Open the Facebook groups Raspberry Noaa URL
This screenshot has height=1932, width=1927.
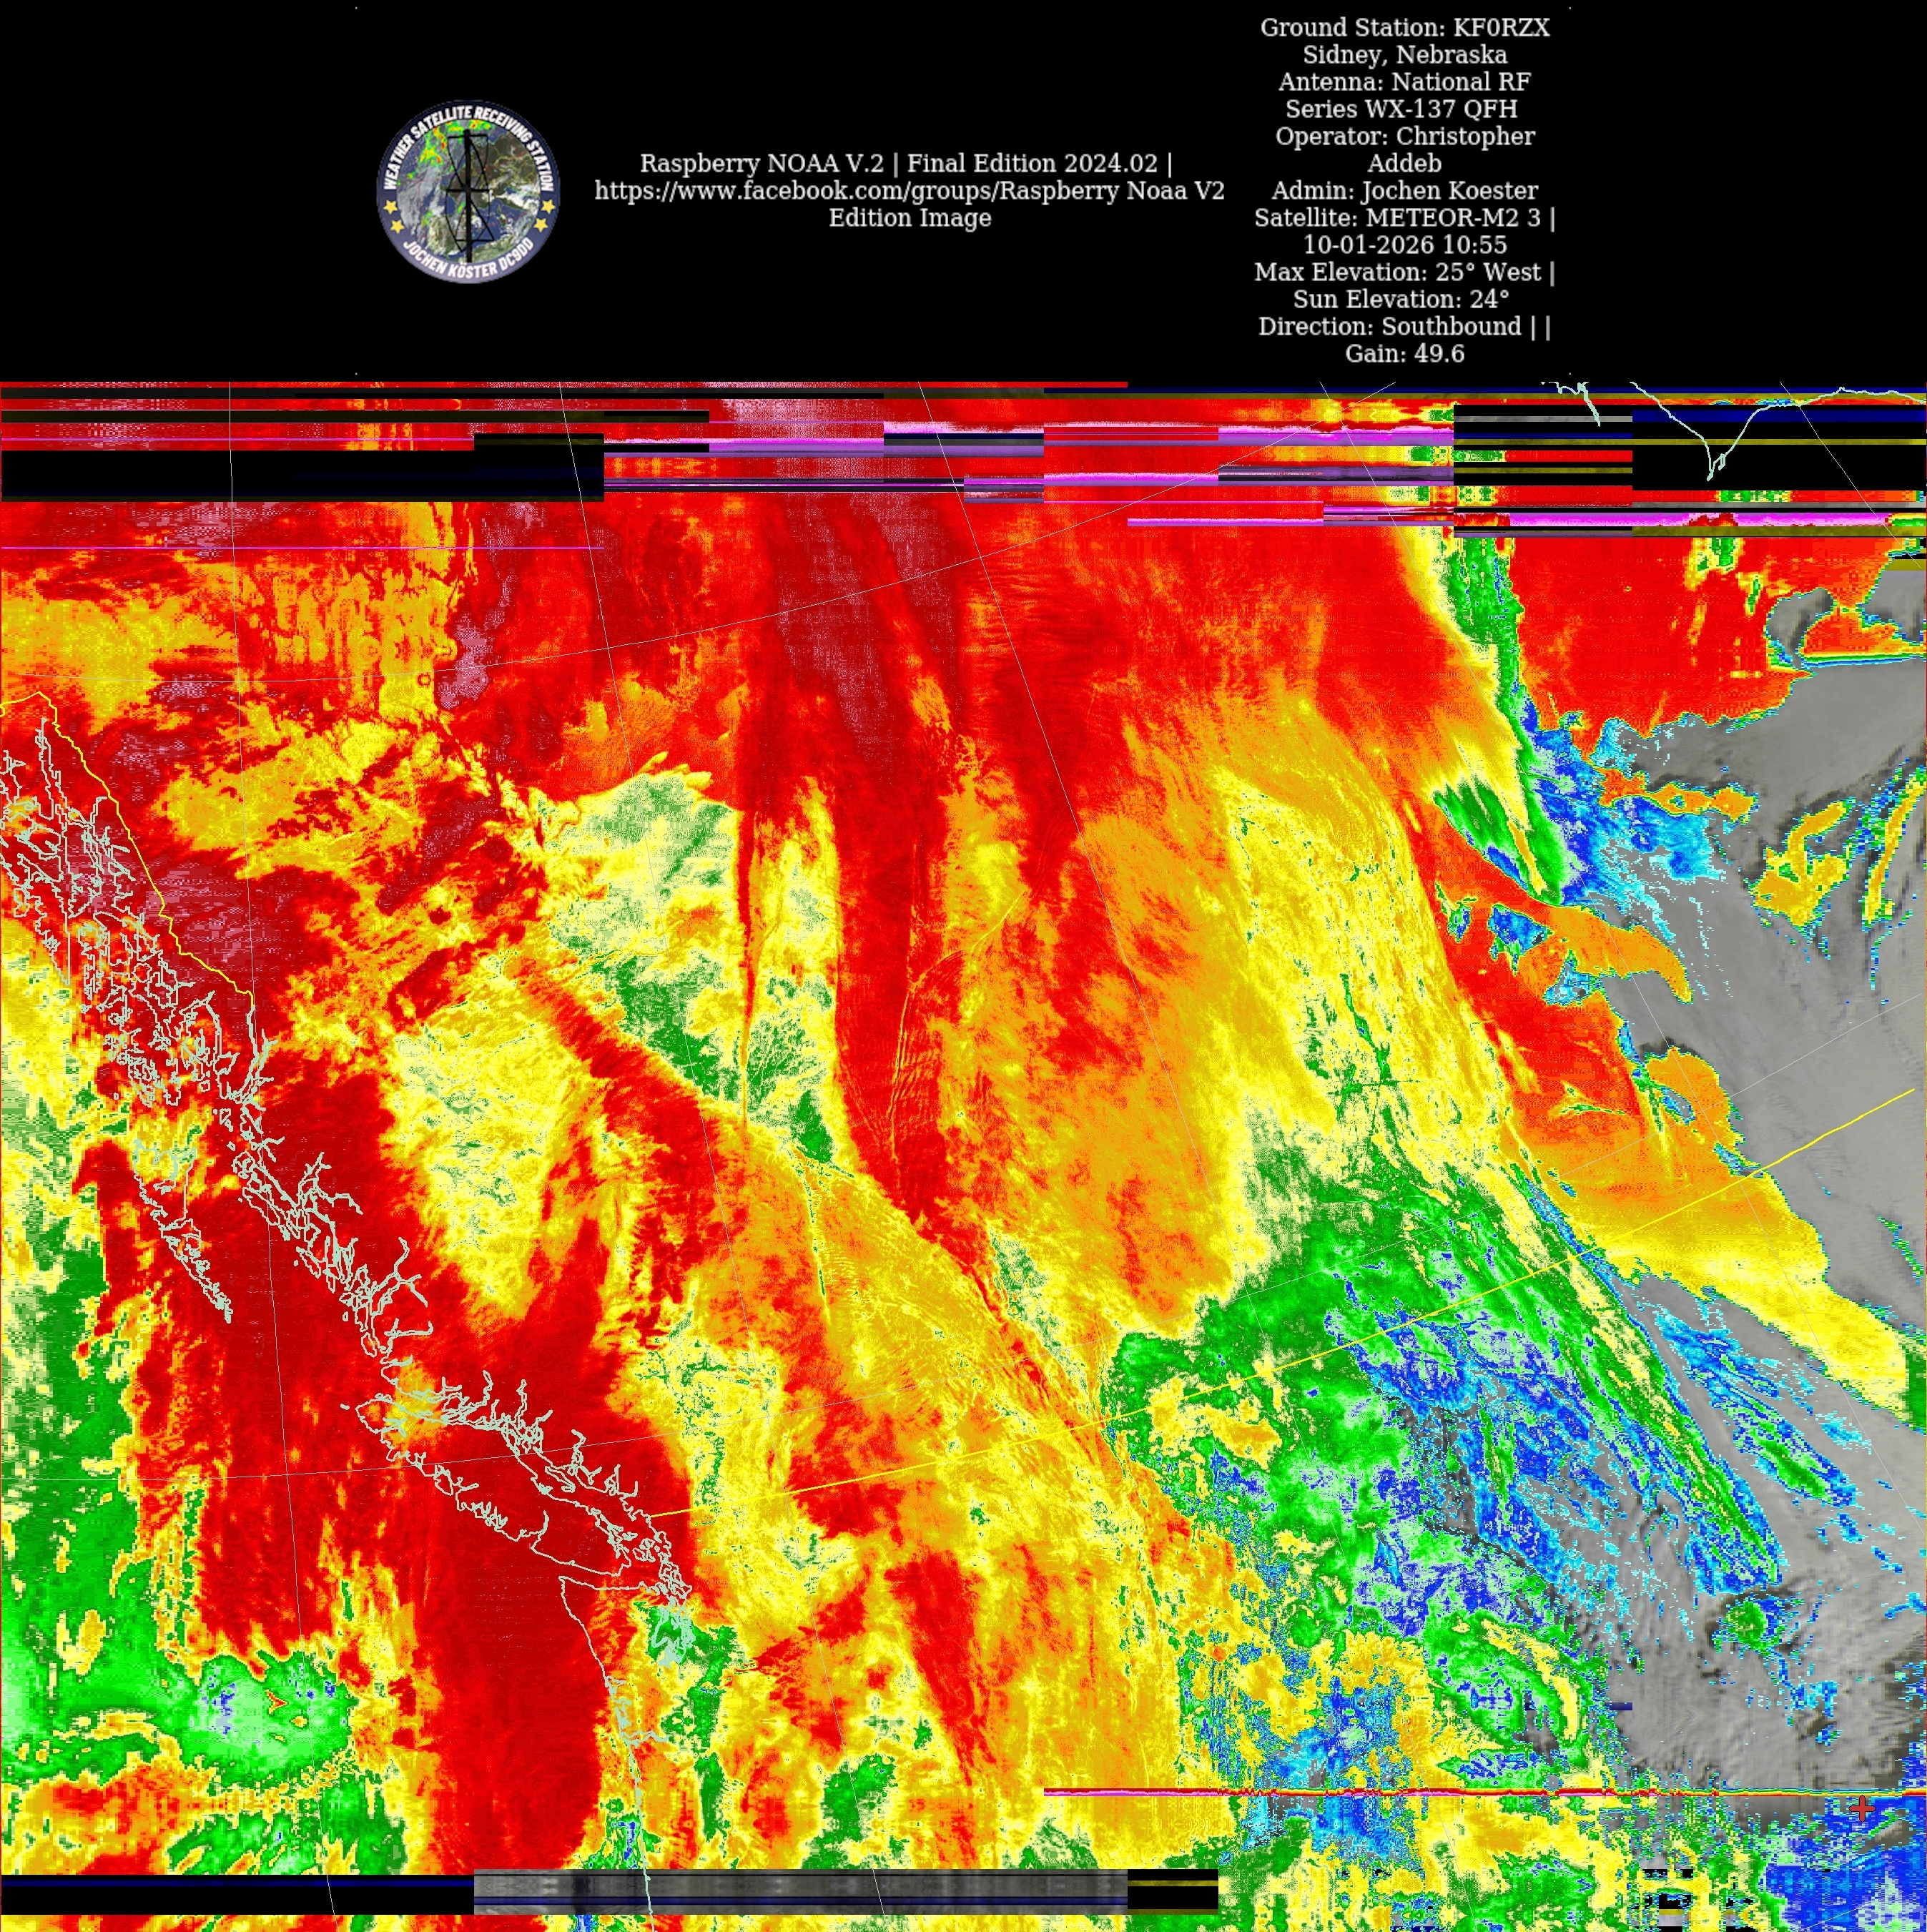(908, 191)
